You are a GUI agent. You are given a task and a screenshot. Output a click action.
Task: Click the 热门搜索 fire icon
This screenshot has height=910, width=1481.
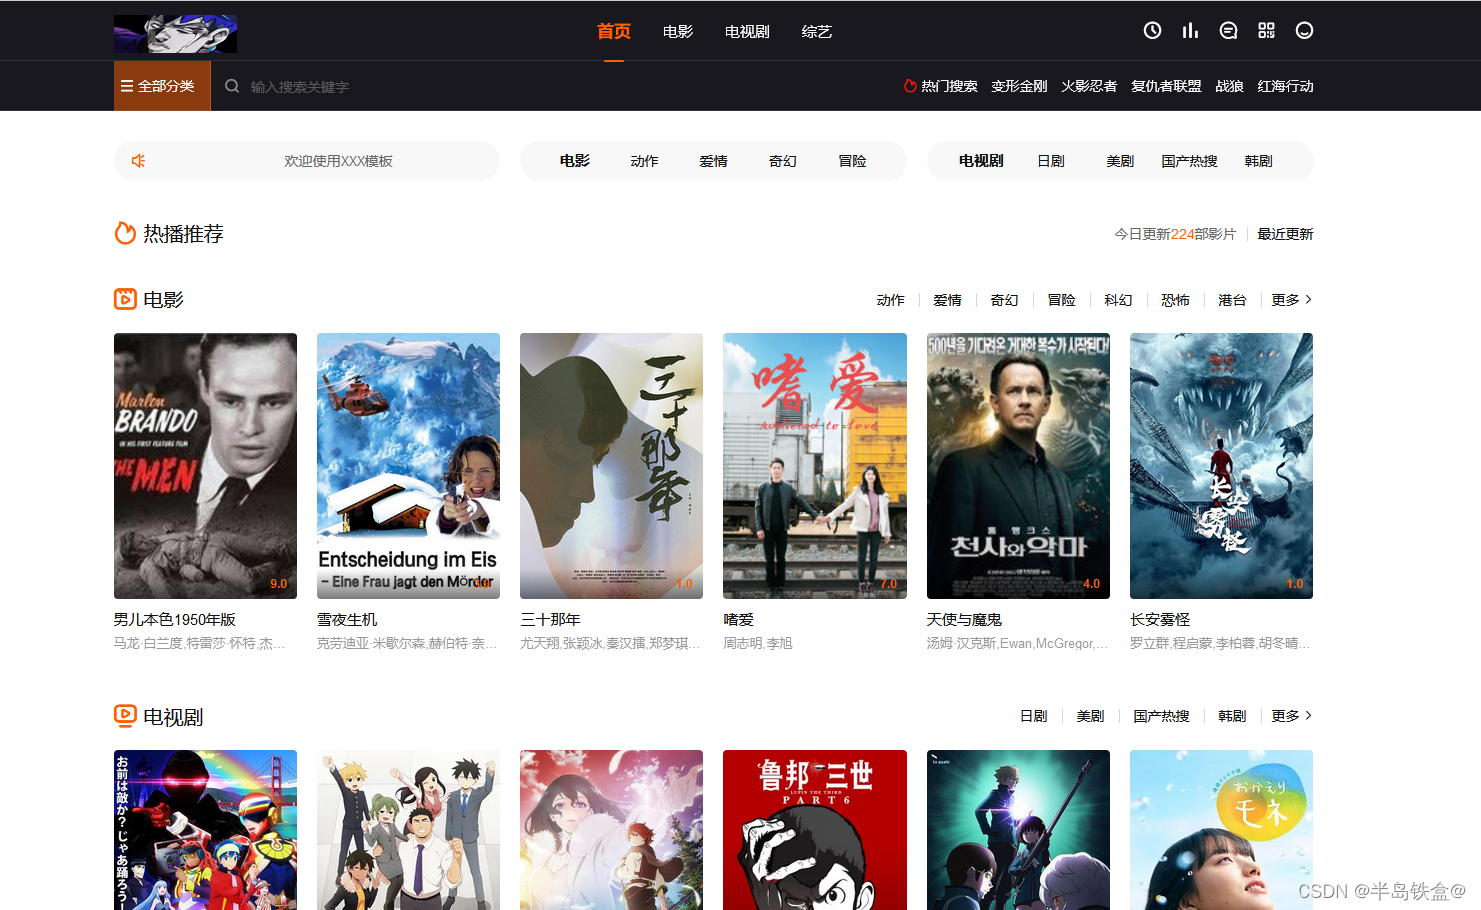(910, 86)
